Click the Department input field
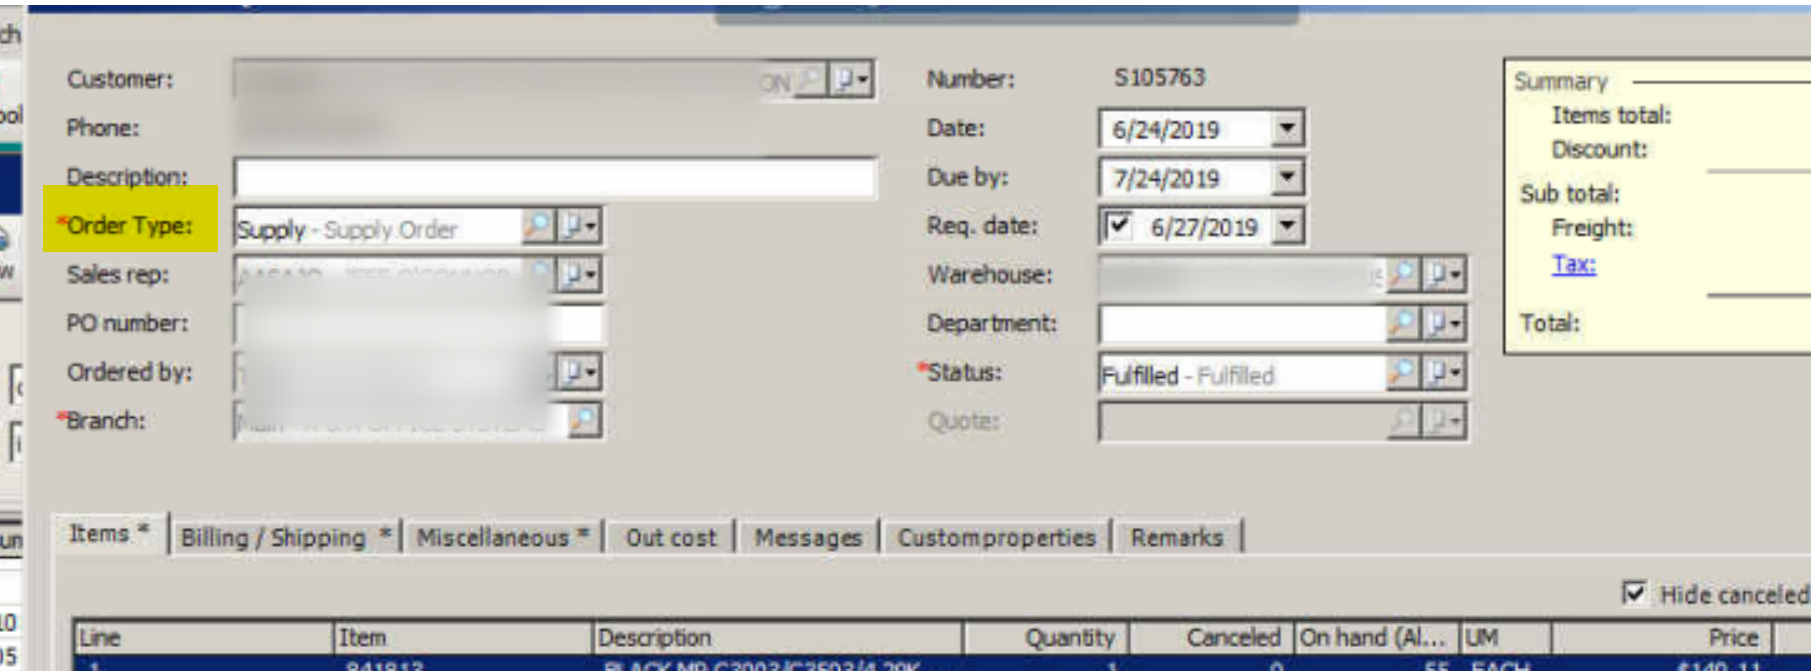This screenshot has height=671, width=1811. [x=1242, y=323]
